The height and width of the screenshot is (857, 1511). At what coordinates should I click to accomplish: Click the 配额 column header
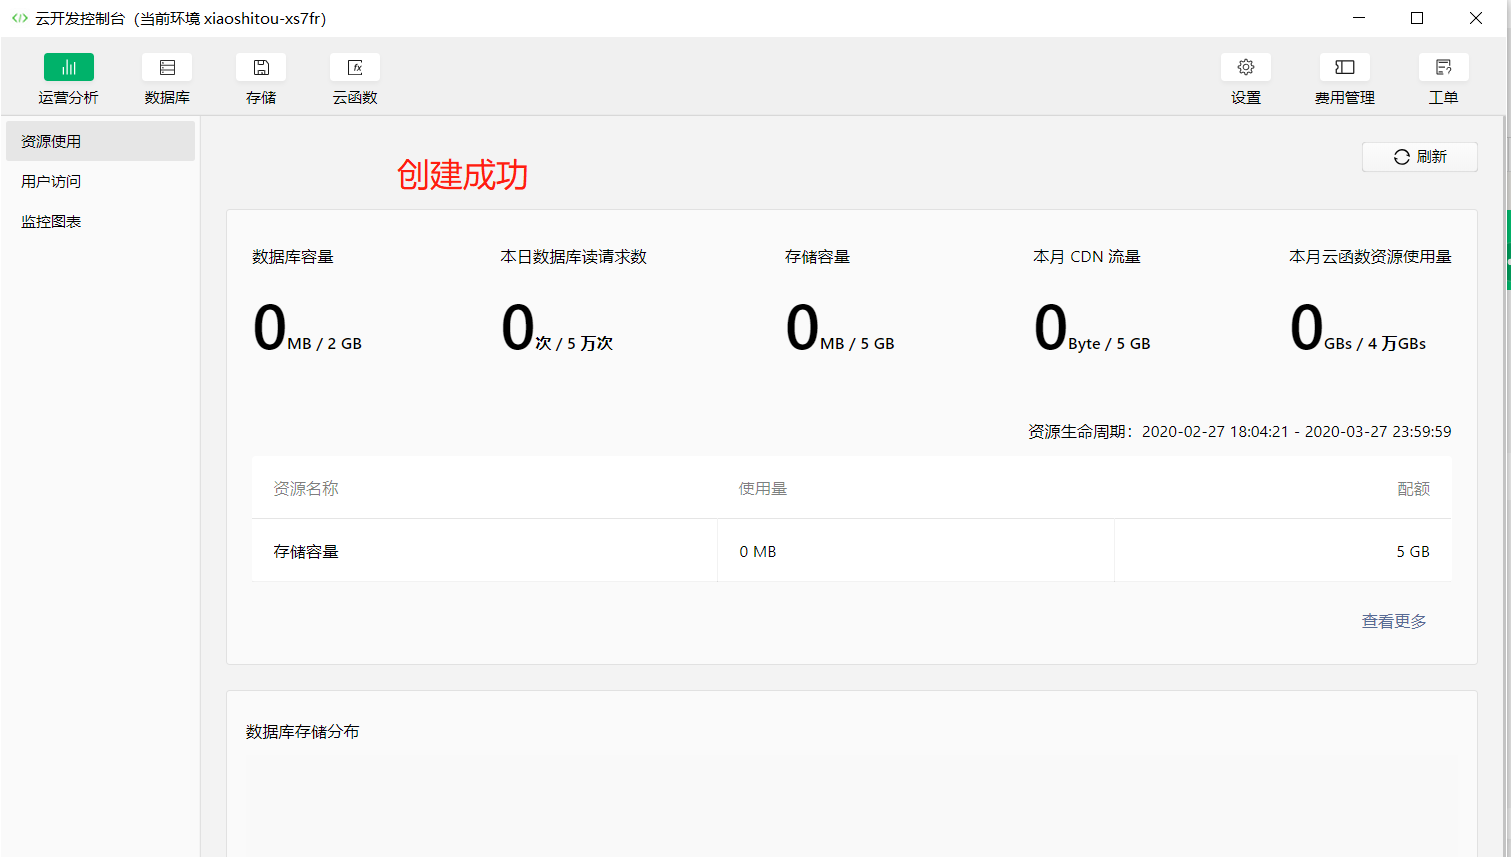tap(1413, 488)
